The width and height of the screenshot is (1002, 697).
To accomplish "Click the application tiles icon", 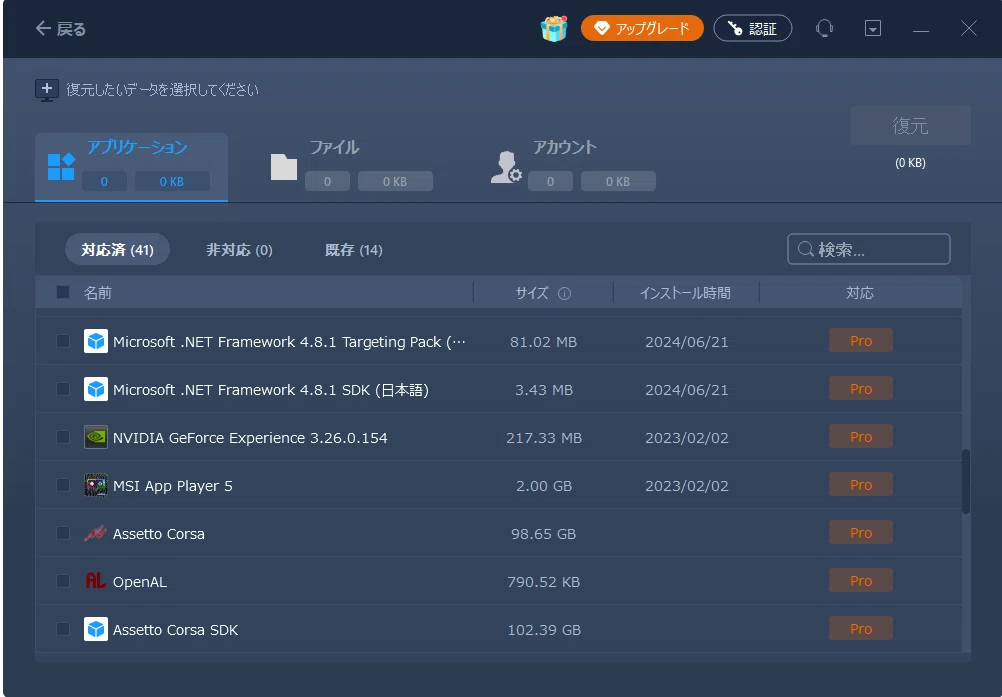I will point(61,167).
